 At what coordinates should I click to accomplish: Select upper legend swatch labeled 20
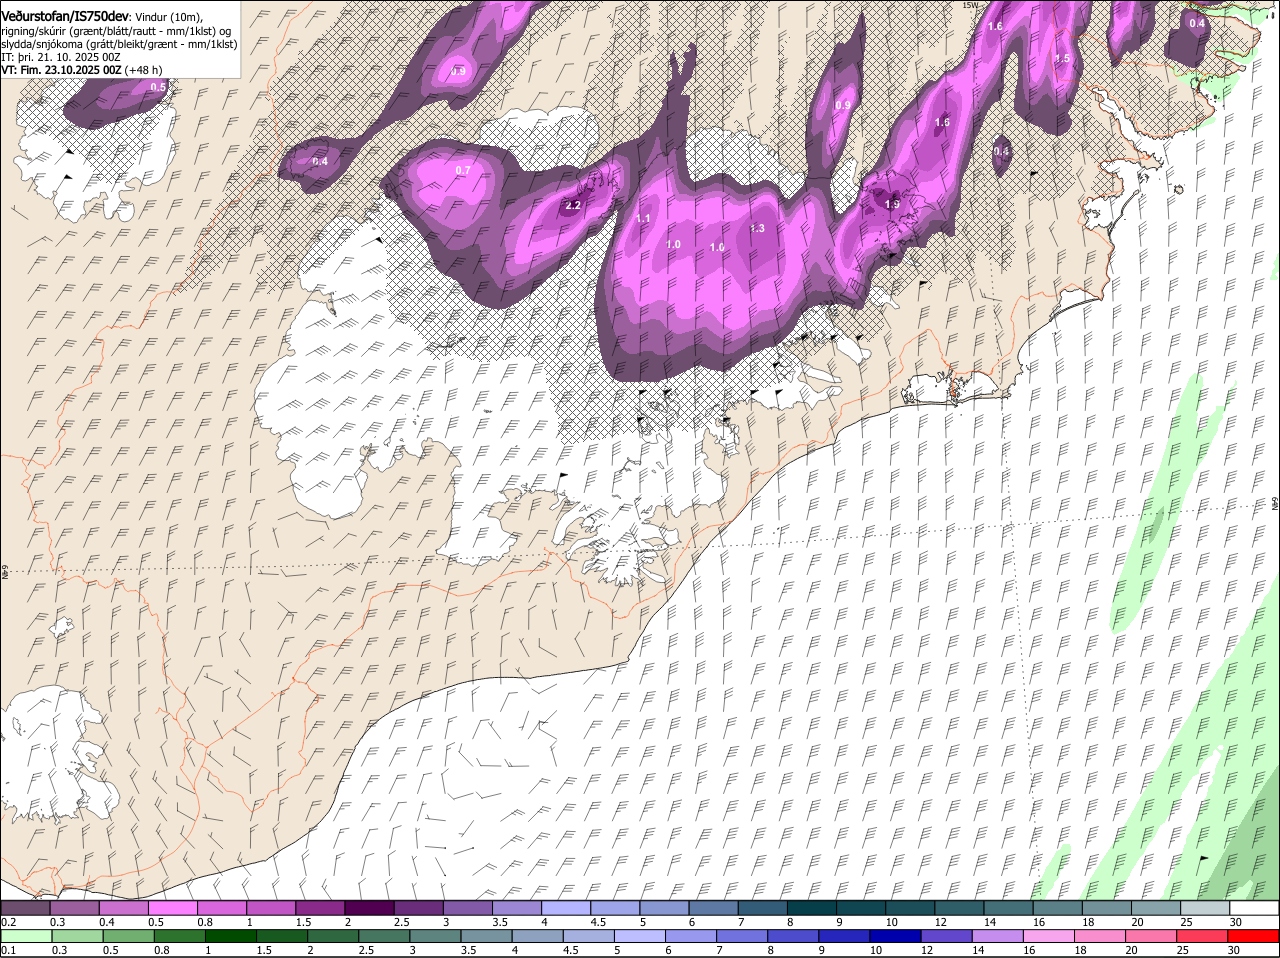tap(1157, 908)
